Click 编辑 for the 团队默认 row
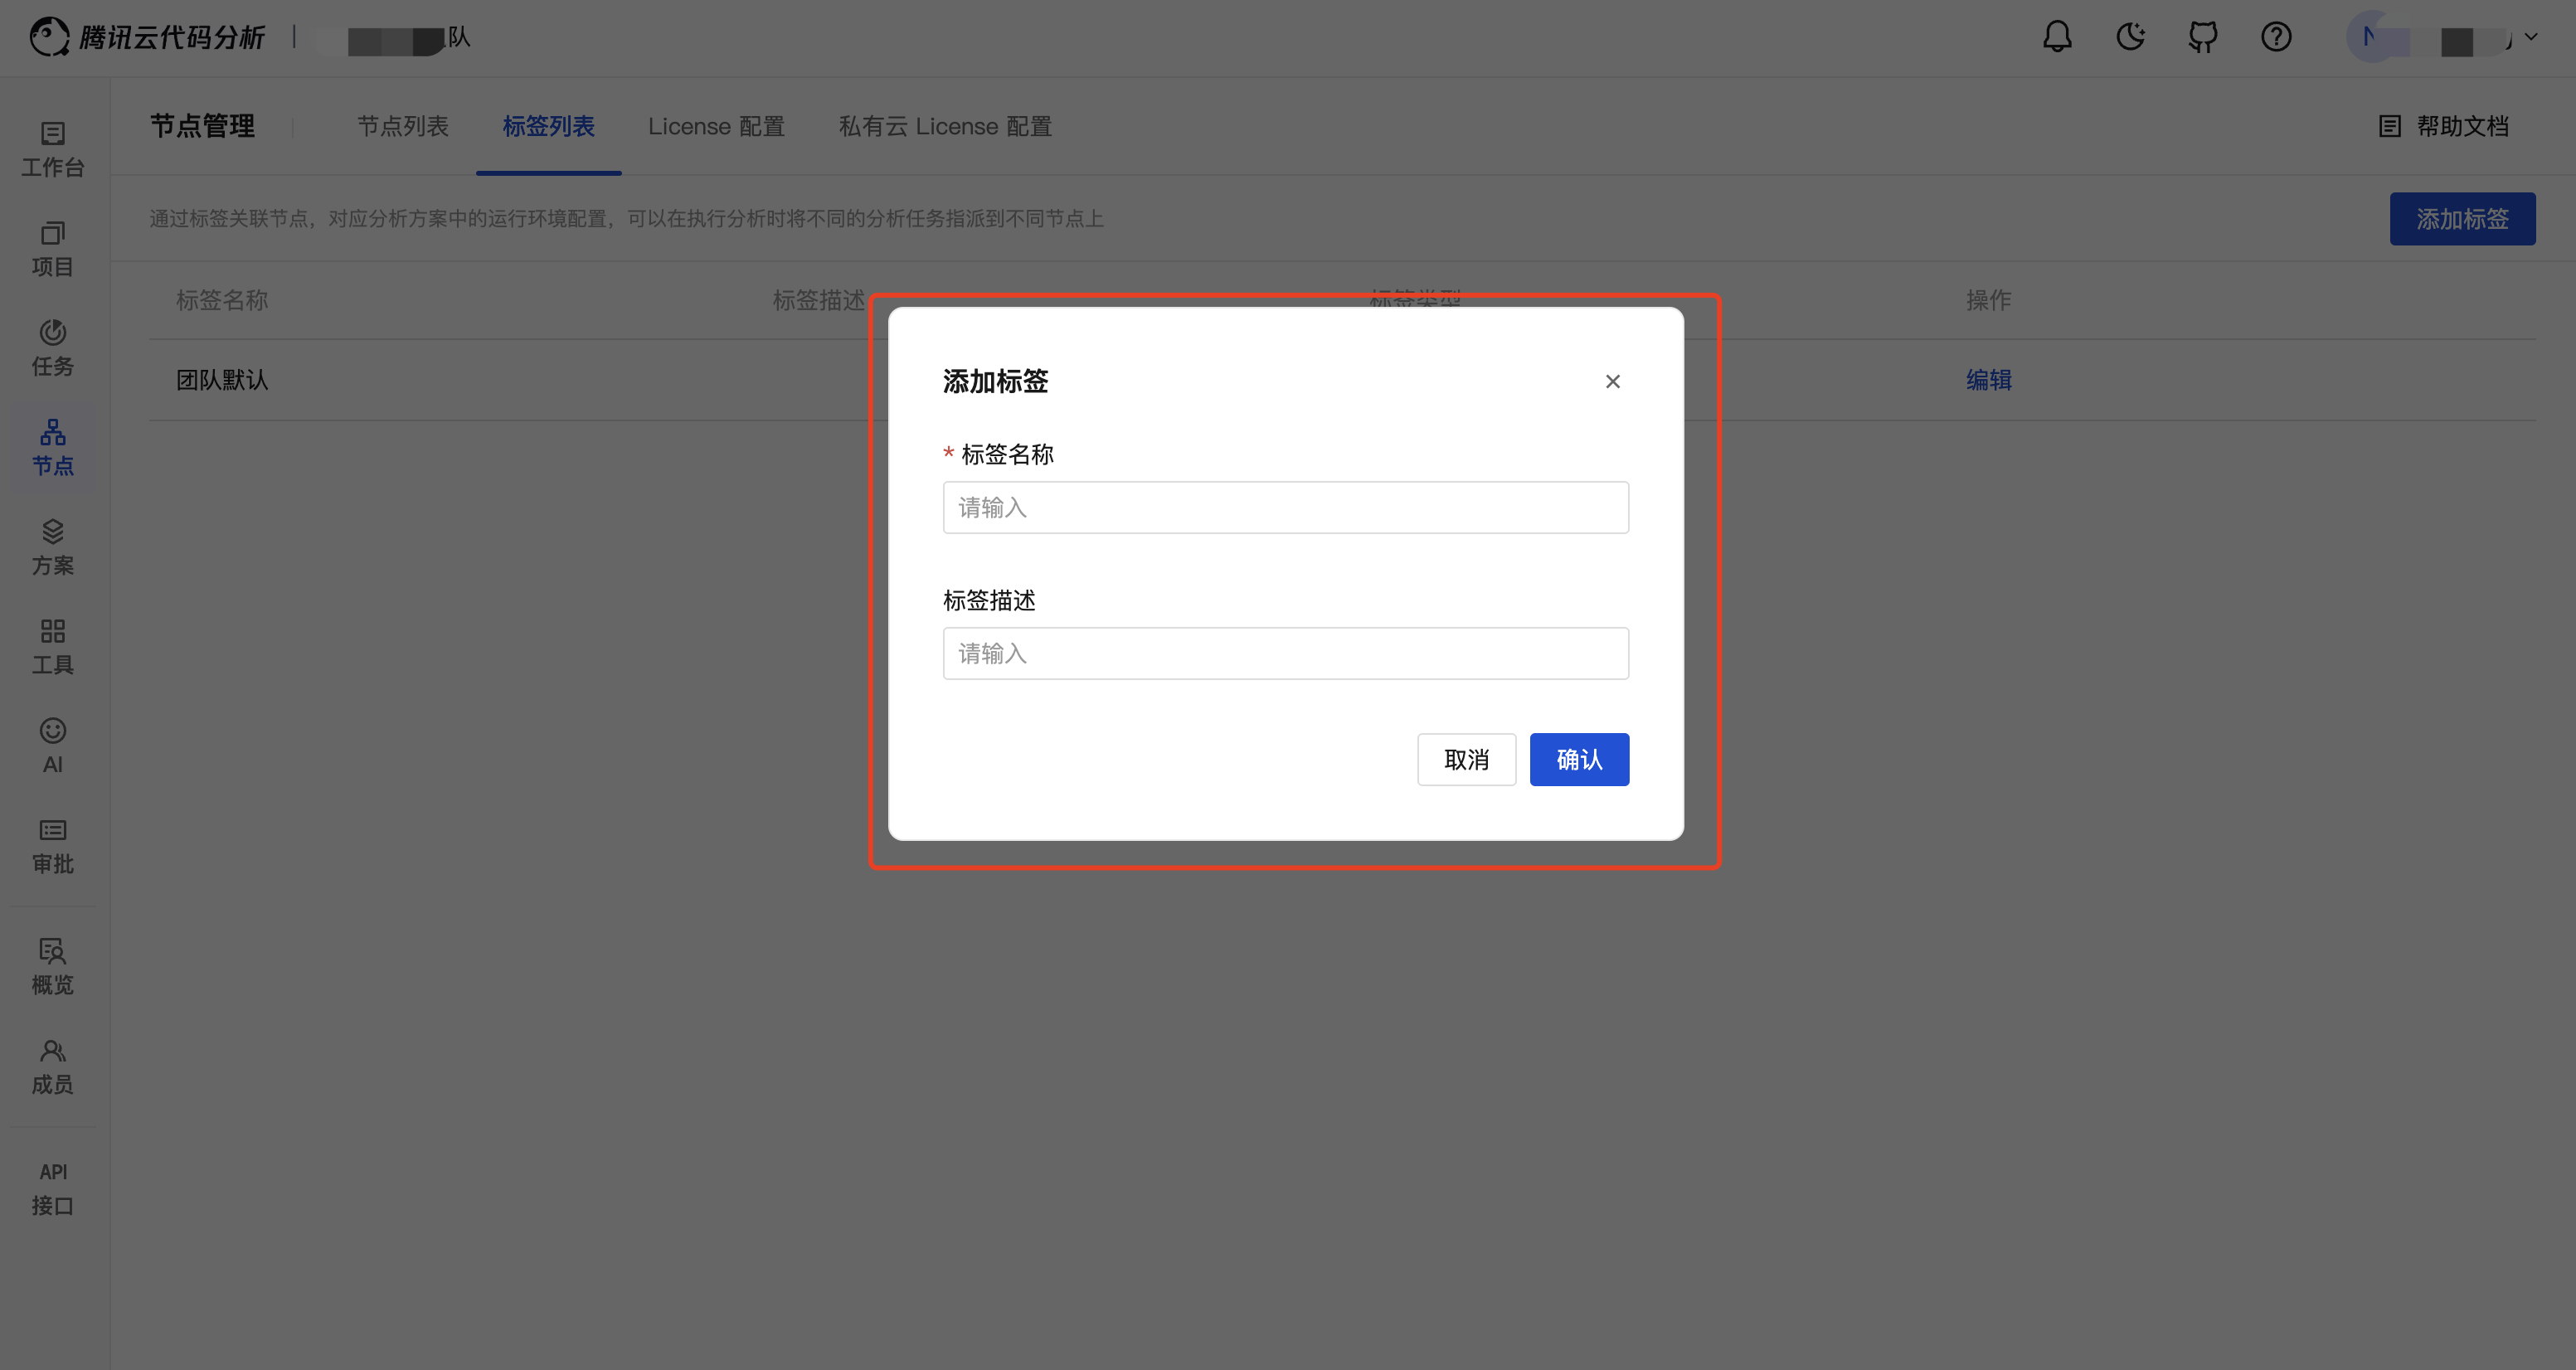 coord(1988,380)
